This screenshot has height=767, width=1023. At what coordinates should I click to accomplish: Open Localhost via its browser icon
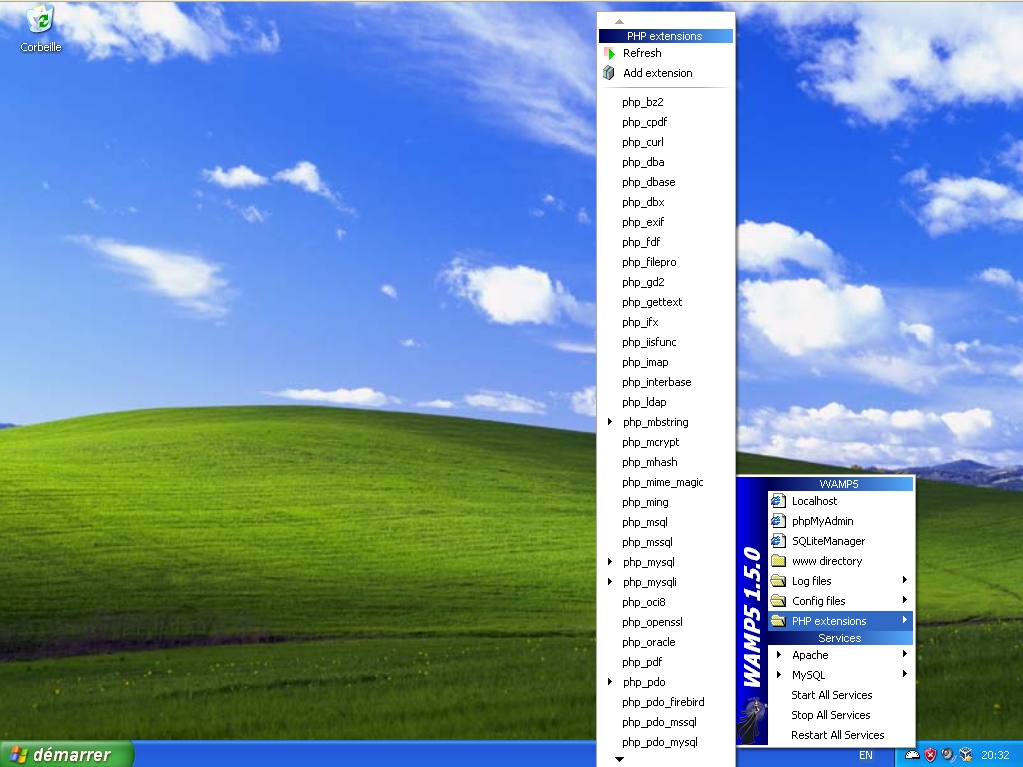click(778, 501)
